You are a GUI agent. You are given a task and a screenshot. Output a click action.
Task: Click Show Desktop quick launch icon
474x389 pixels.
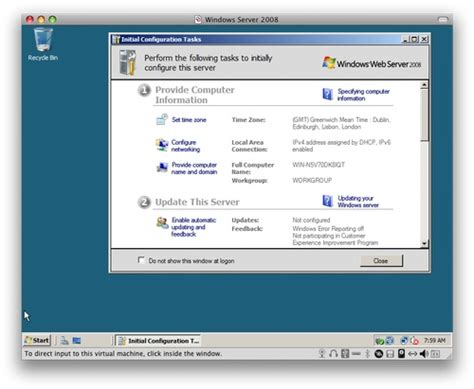(x=77, y=340)
